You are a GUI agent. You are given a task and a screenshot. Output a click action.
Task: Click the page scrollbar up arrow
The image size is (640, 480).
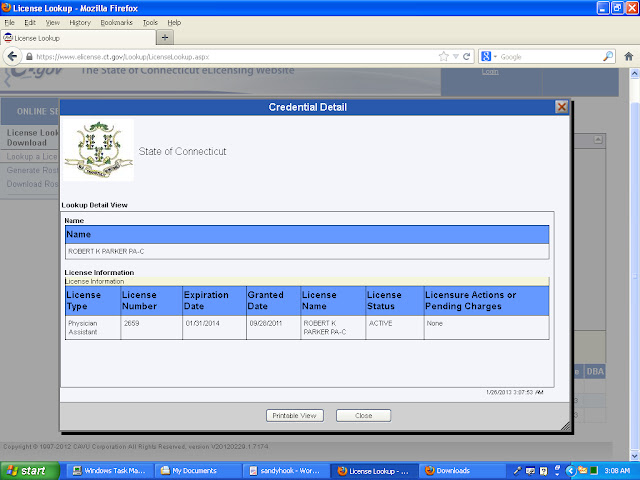click(x=635, y=73)
